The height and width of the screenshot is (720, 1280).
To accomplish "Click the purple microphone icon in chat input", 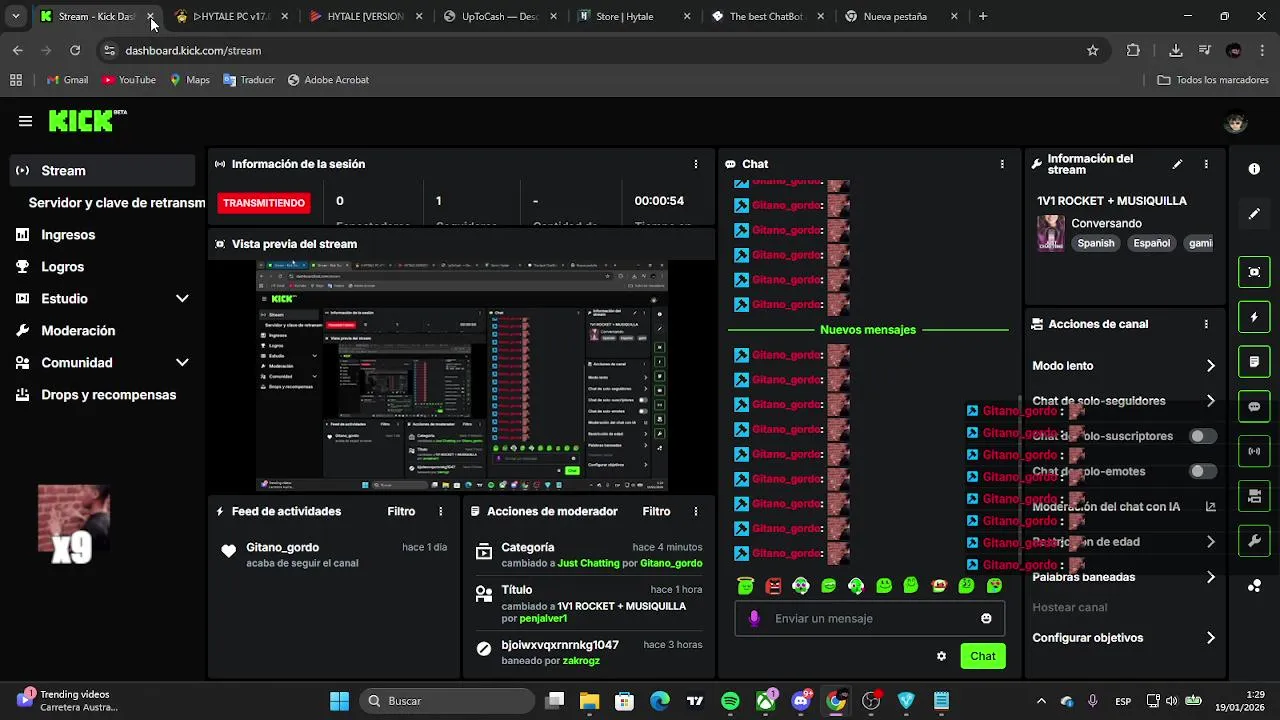I will coord(754,618).
